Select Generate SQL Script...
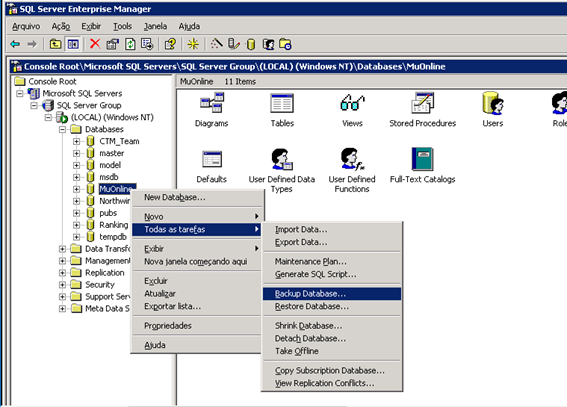This screenshot has height=407, width=567. click(x=332, y=274)
